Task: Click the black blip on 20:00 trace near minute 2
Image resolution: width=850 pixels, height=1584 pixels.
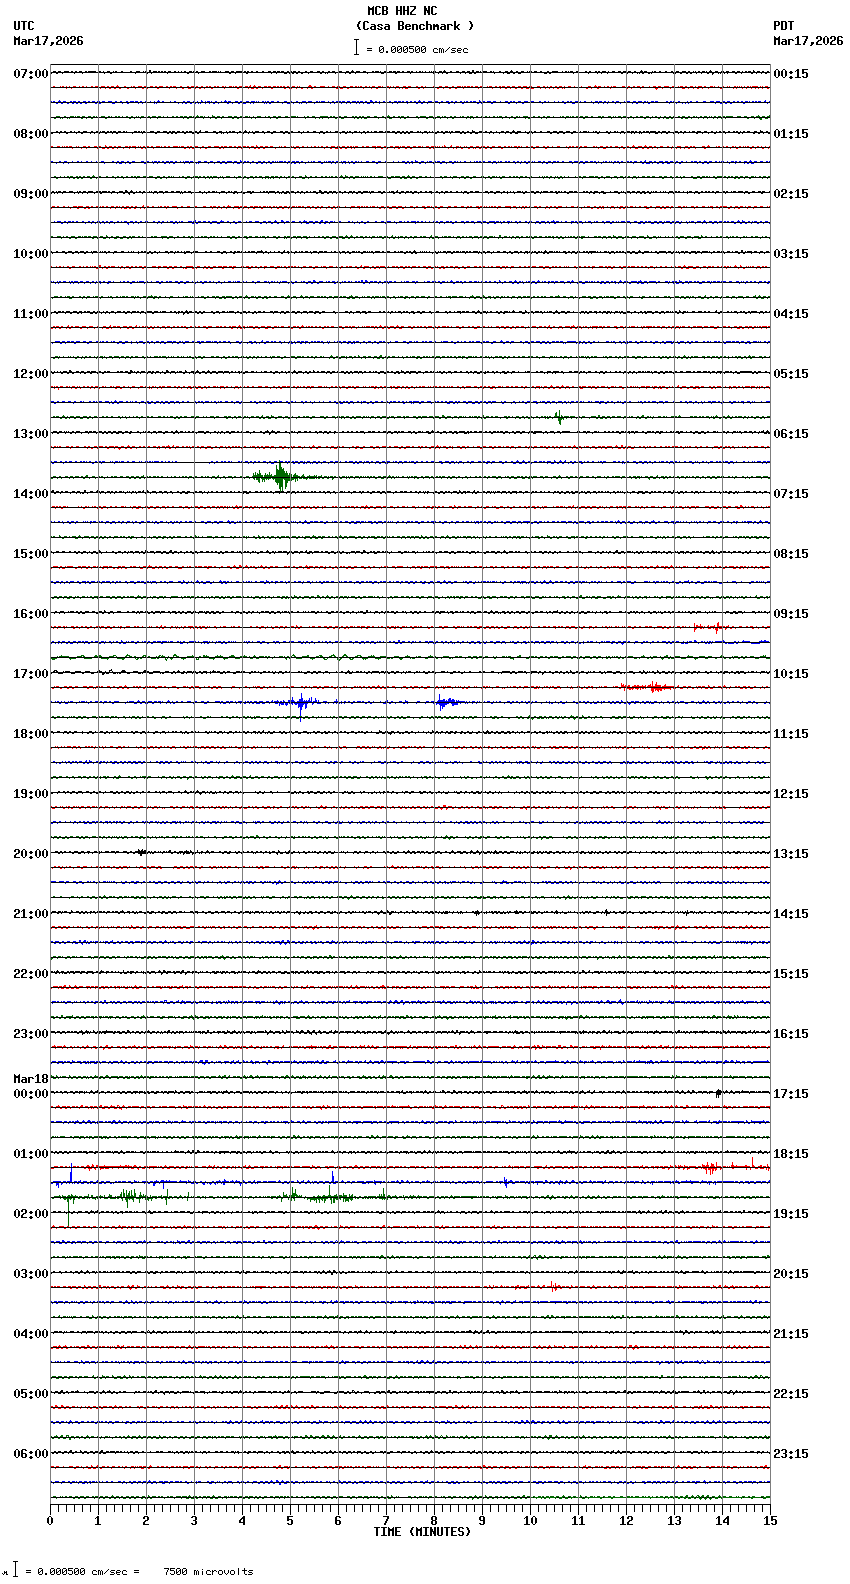Action: [x=142, y=852]
